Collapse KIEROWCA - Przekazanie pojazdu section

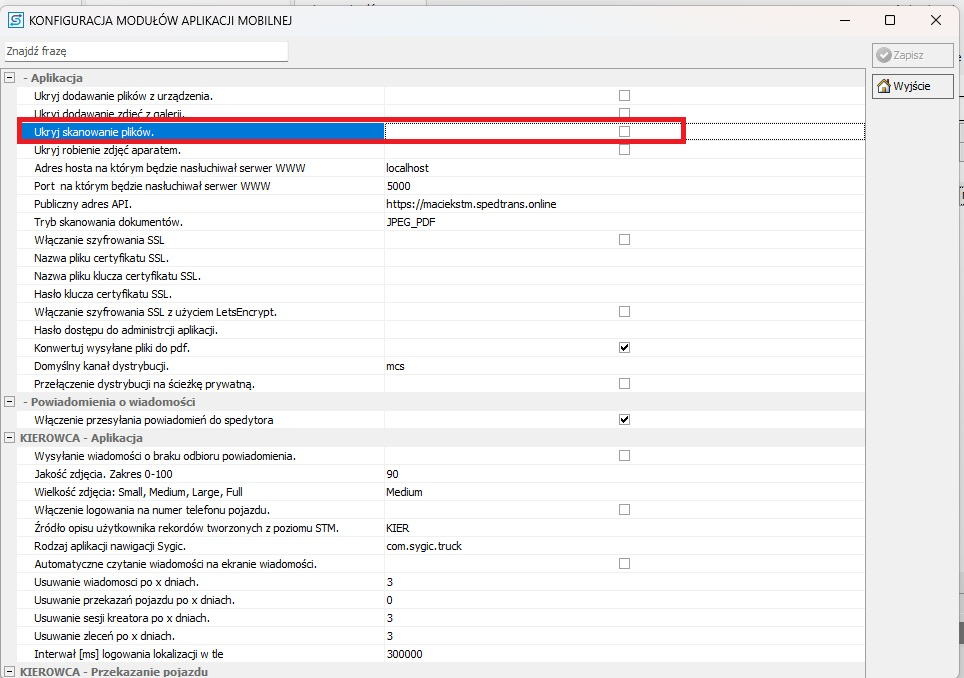[9, 672]
